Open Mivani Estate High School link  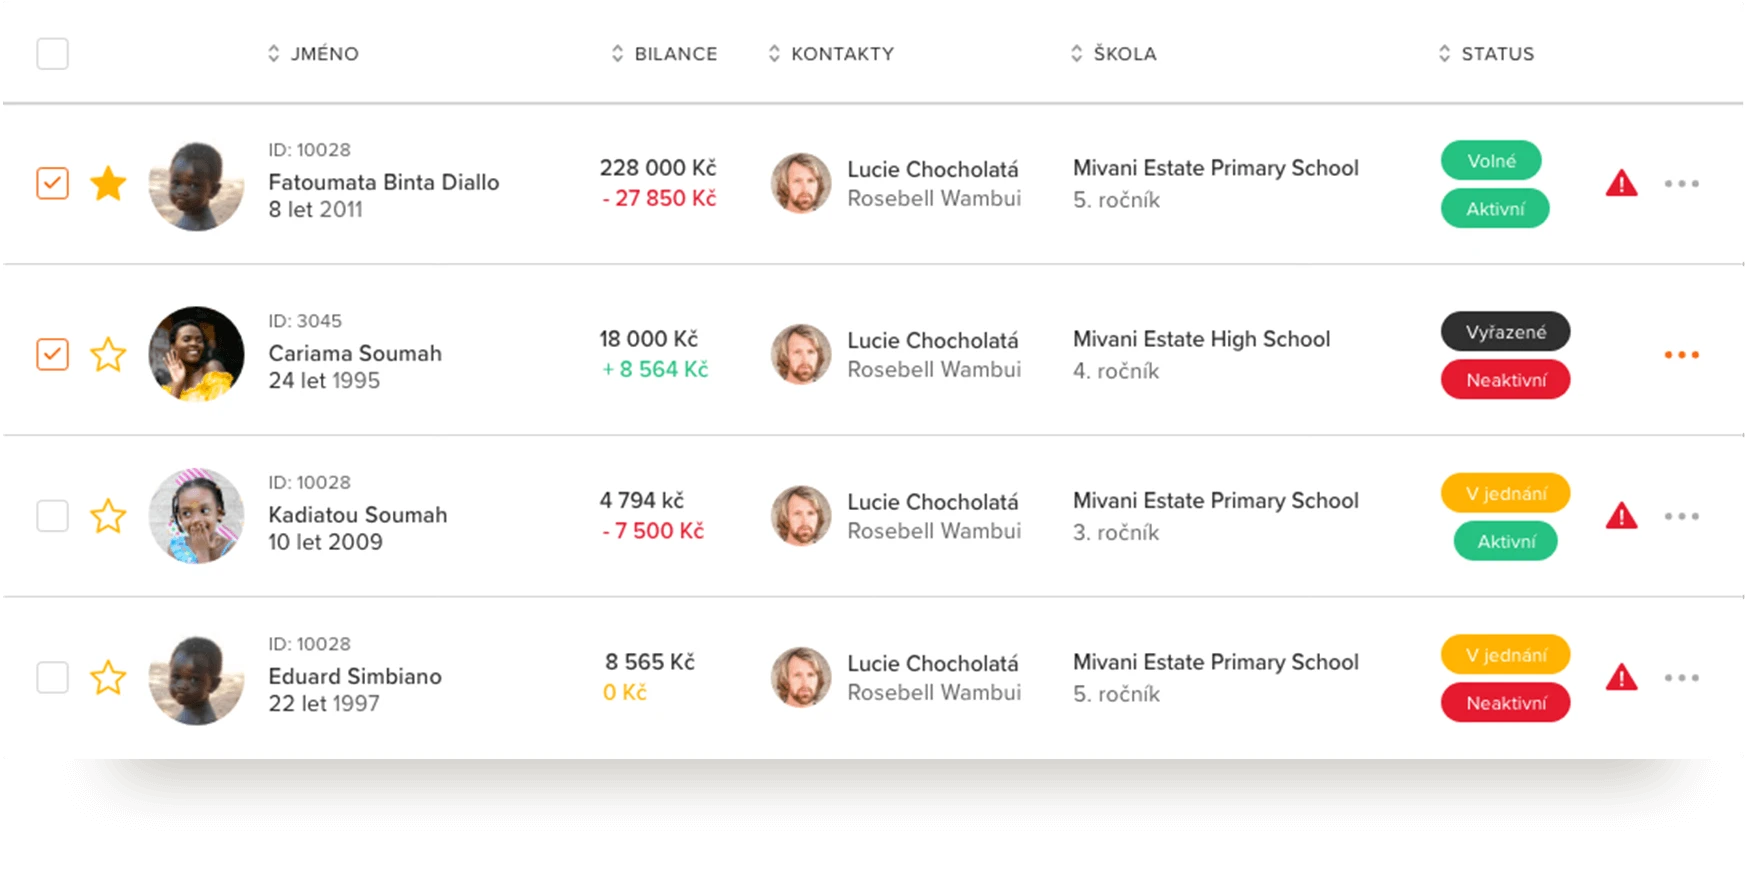pyautogui.click(x=1201, y=340)
